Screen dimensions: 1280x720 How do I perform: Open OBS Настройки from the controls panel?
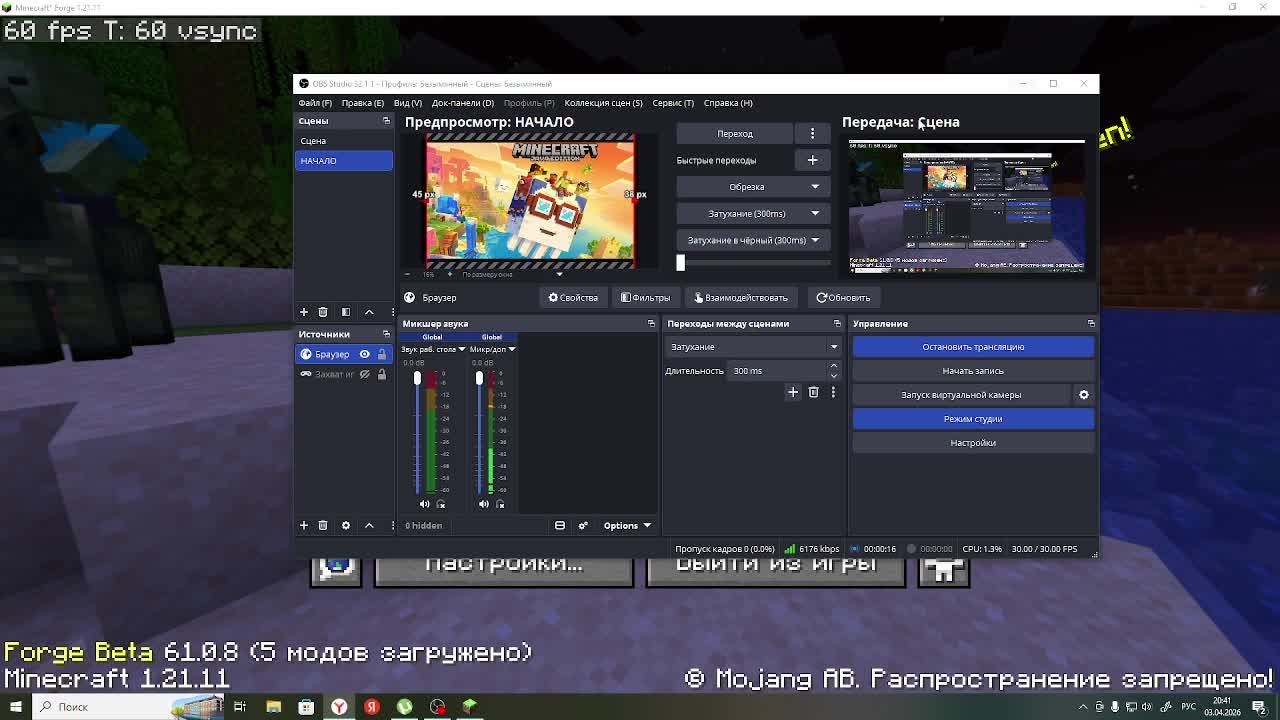[973, 443]
